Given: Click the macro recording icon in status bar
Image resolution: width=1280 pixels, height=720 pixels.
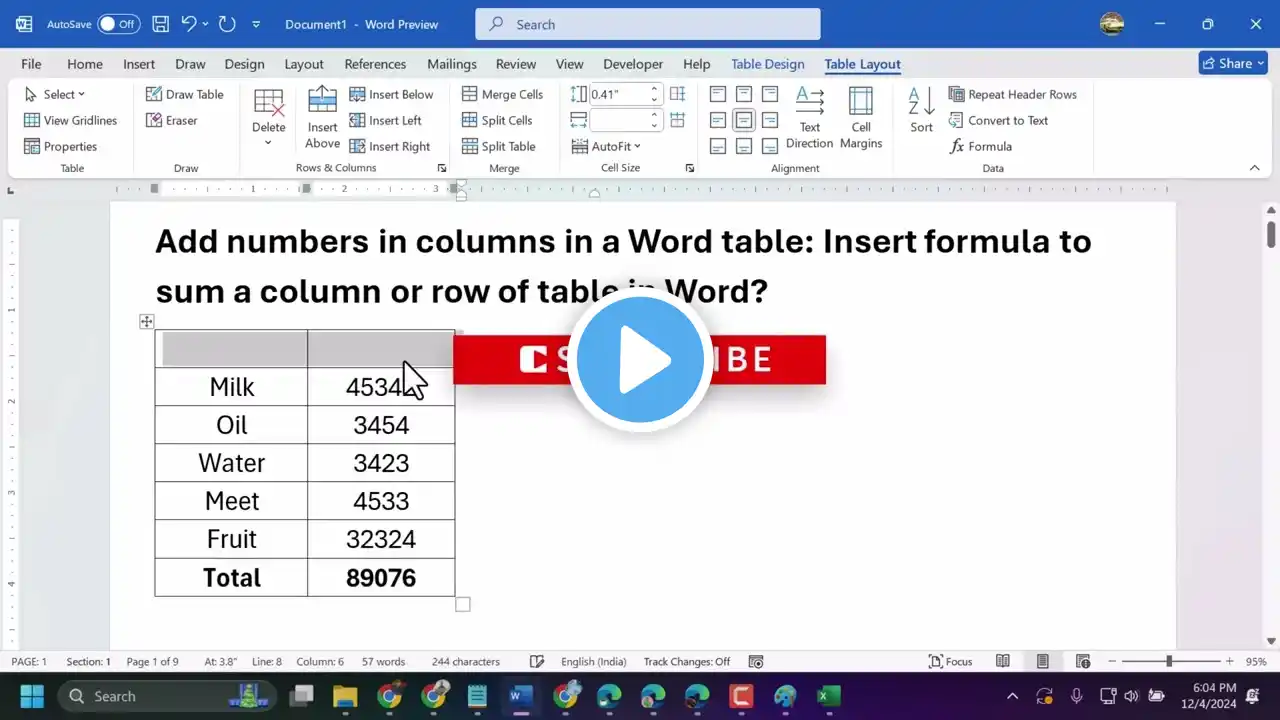Looking at the screenshot, I should pos(756,662).
